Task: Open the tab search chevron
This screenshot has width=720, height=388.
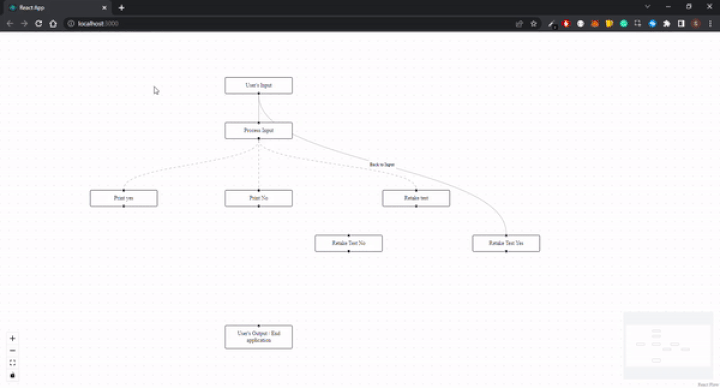Action: [647, 7]
